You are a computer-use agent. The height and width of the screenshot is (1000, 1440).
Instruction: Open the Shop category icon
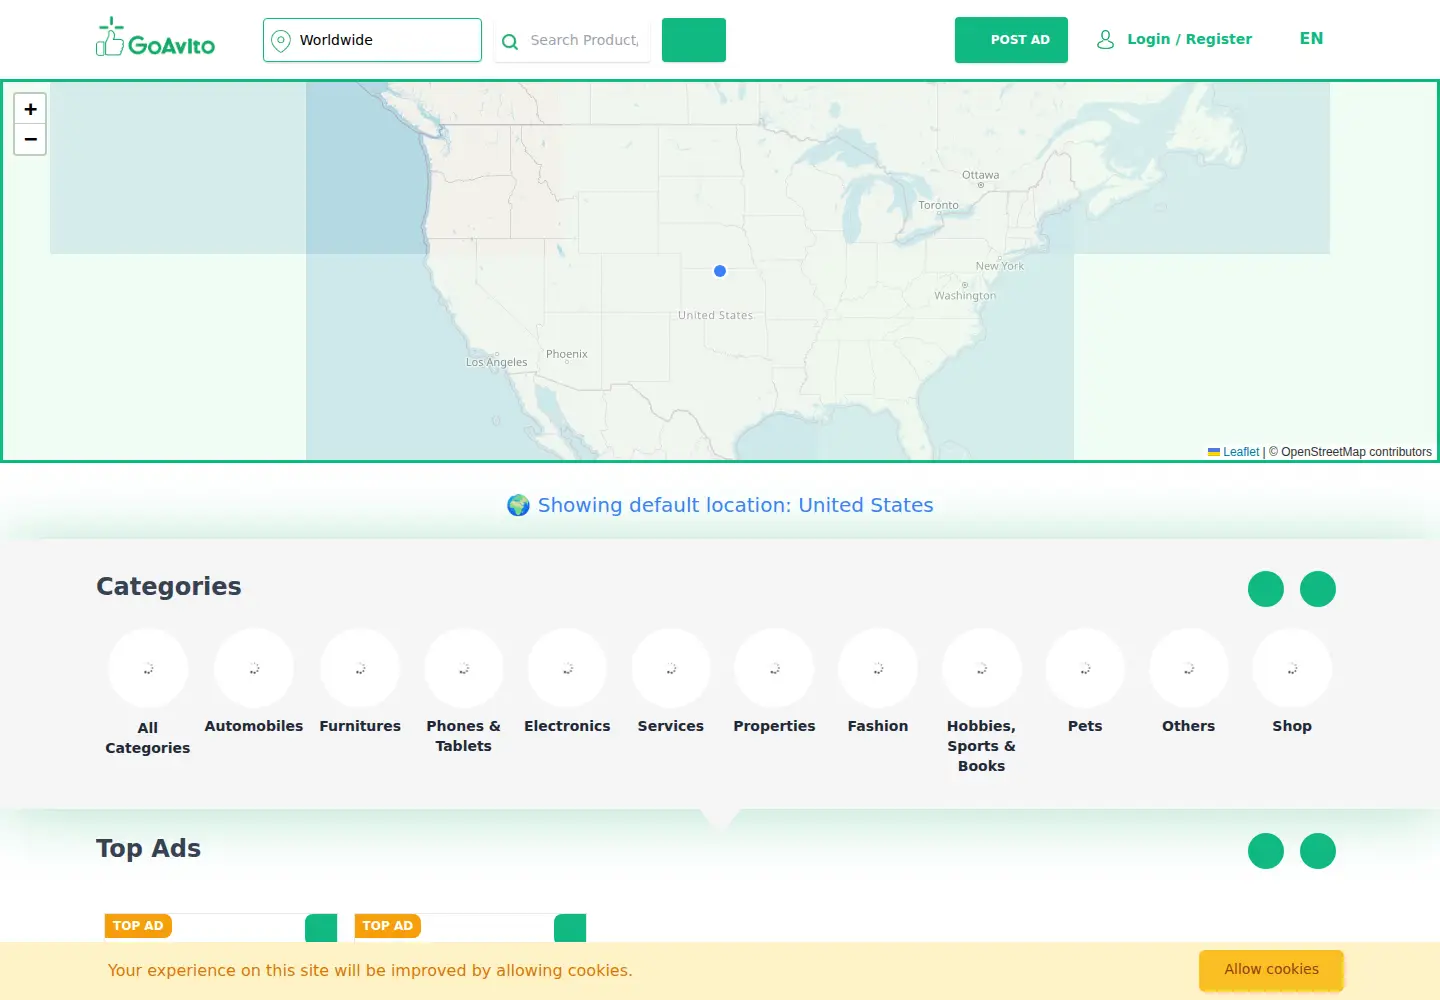coord(1292,668)
